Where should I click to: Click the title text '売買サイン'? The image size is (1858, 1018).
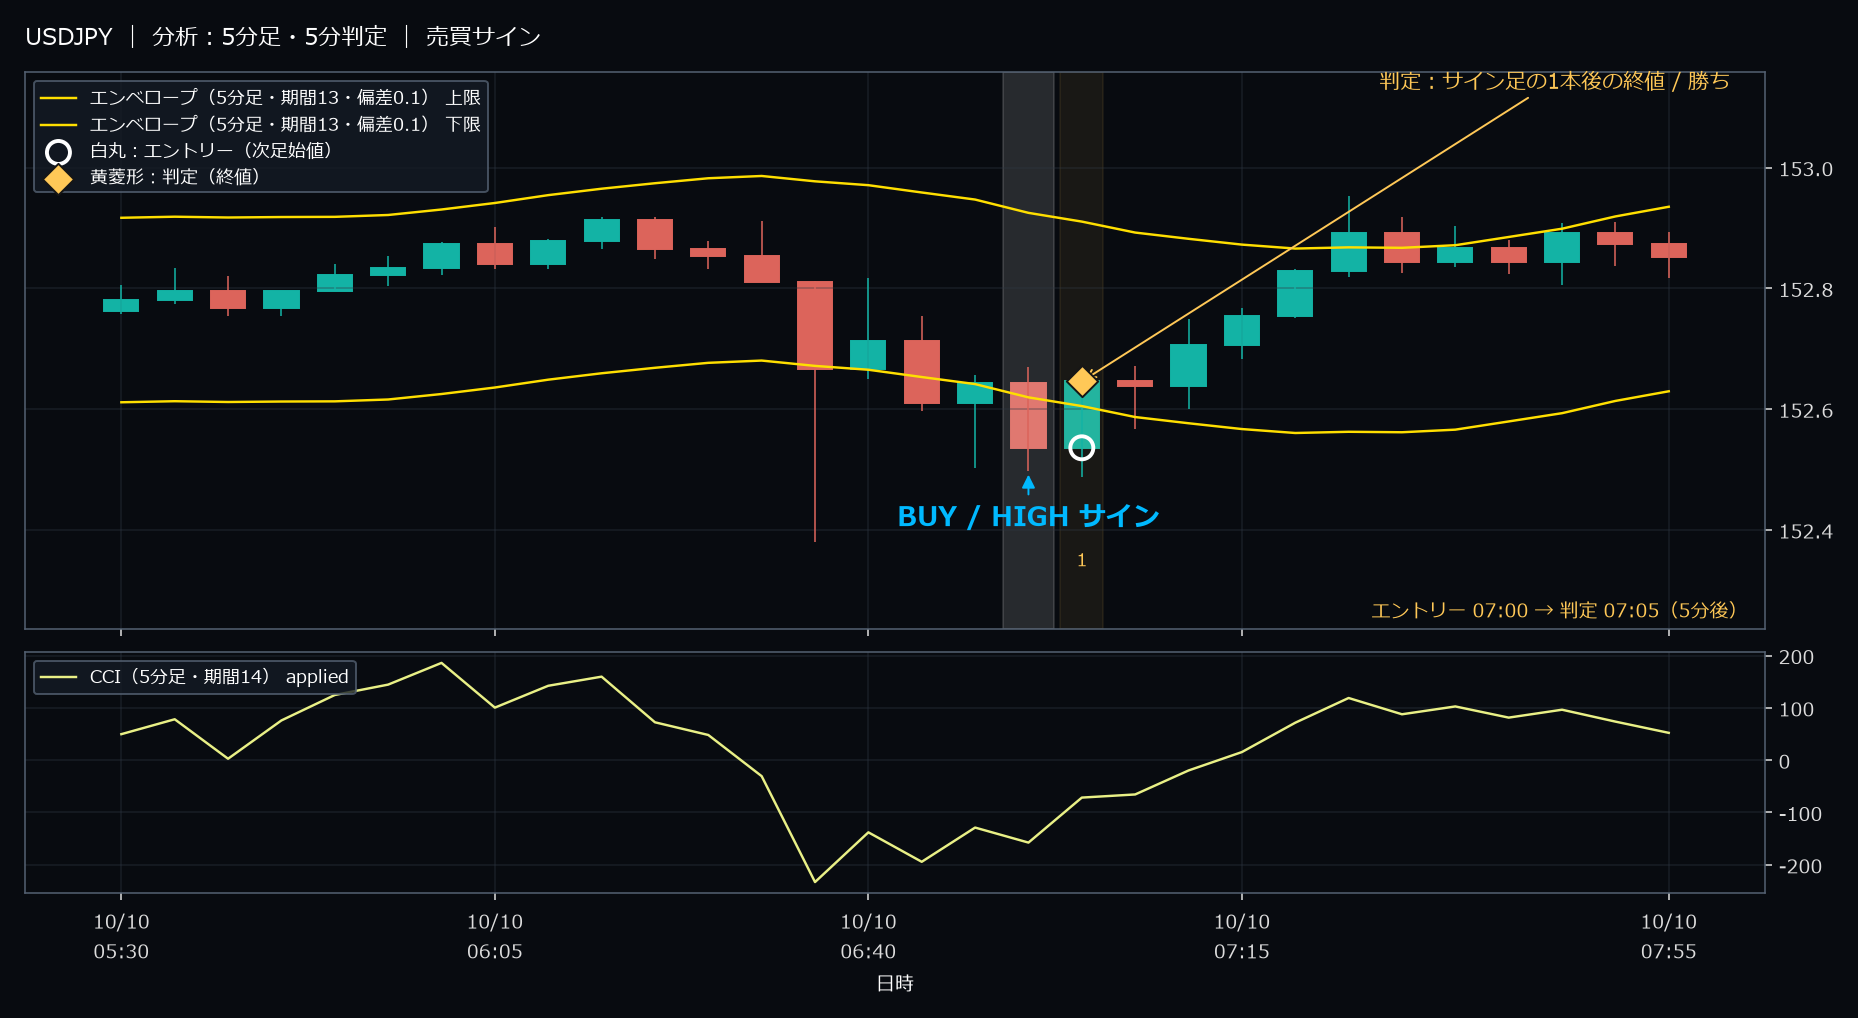pos(483,37)
